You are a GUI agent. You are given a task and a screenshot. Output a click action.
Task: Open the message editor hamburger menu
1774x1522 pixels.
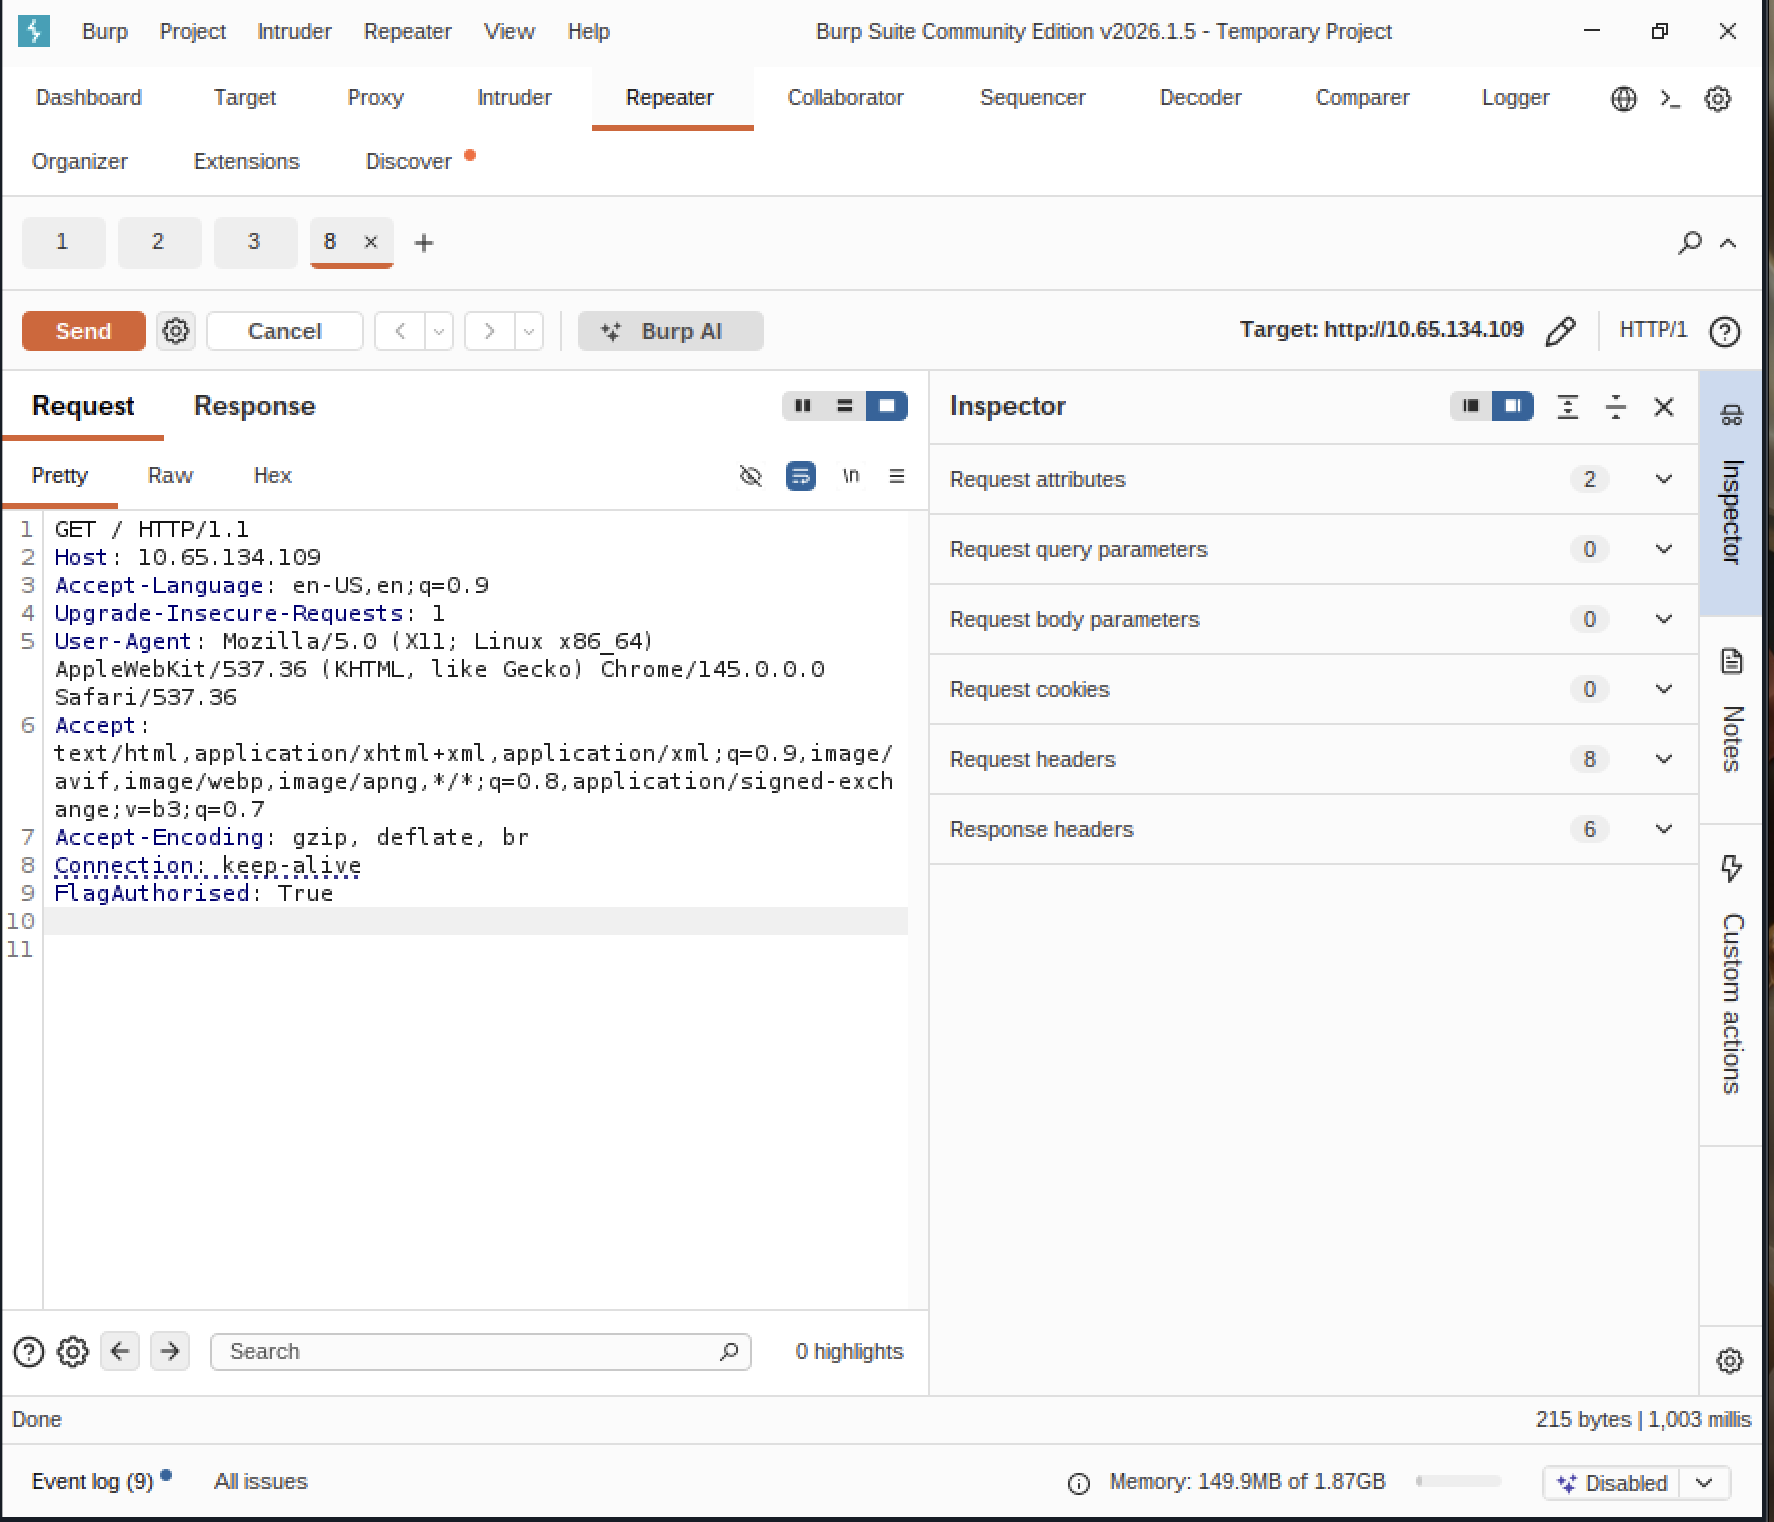(897, 476)
